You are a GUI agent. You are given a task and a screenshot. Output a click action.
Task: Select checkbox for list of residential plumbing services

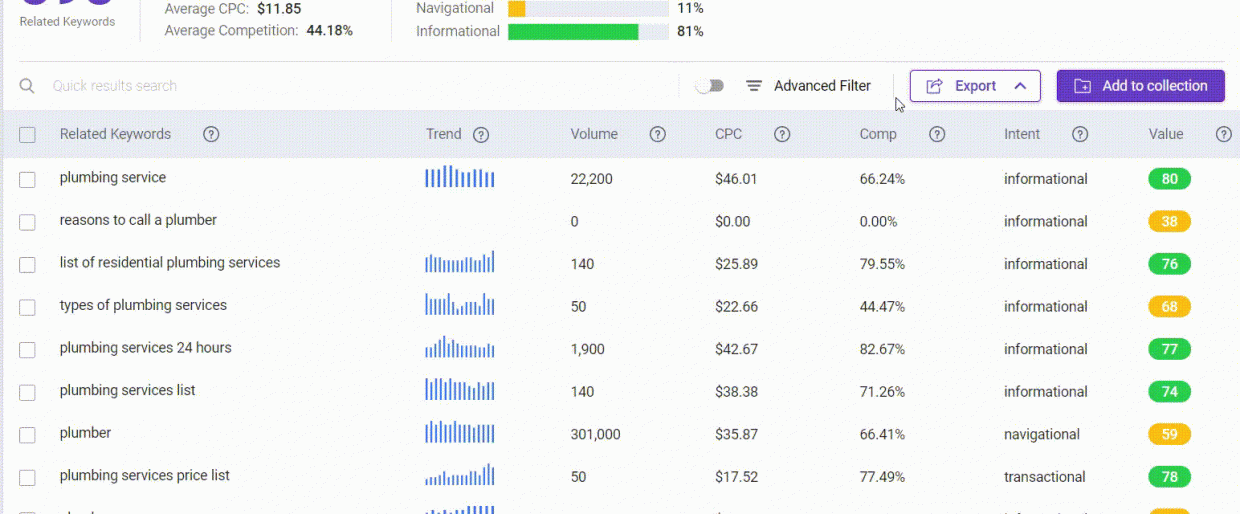tap(27, 264)
